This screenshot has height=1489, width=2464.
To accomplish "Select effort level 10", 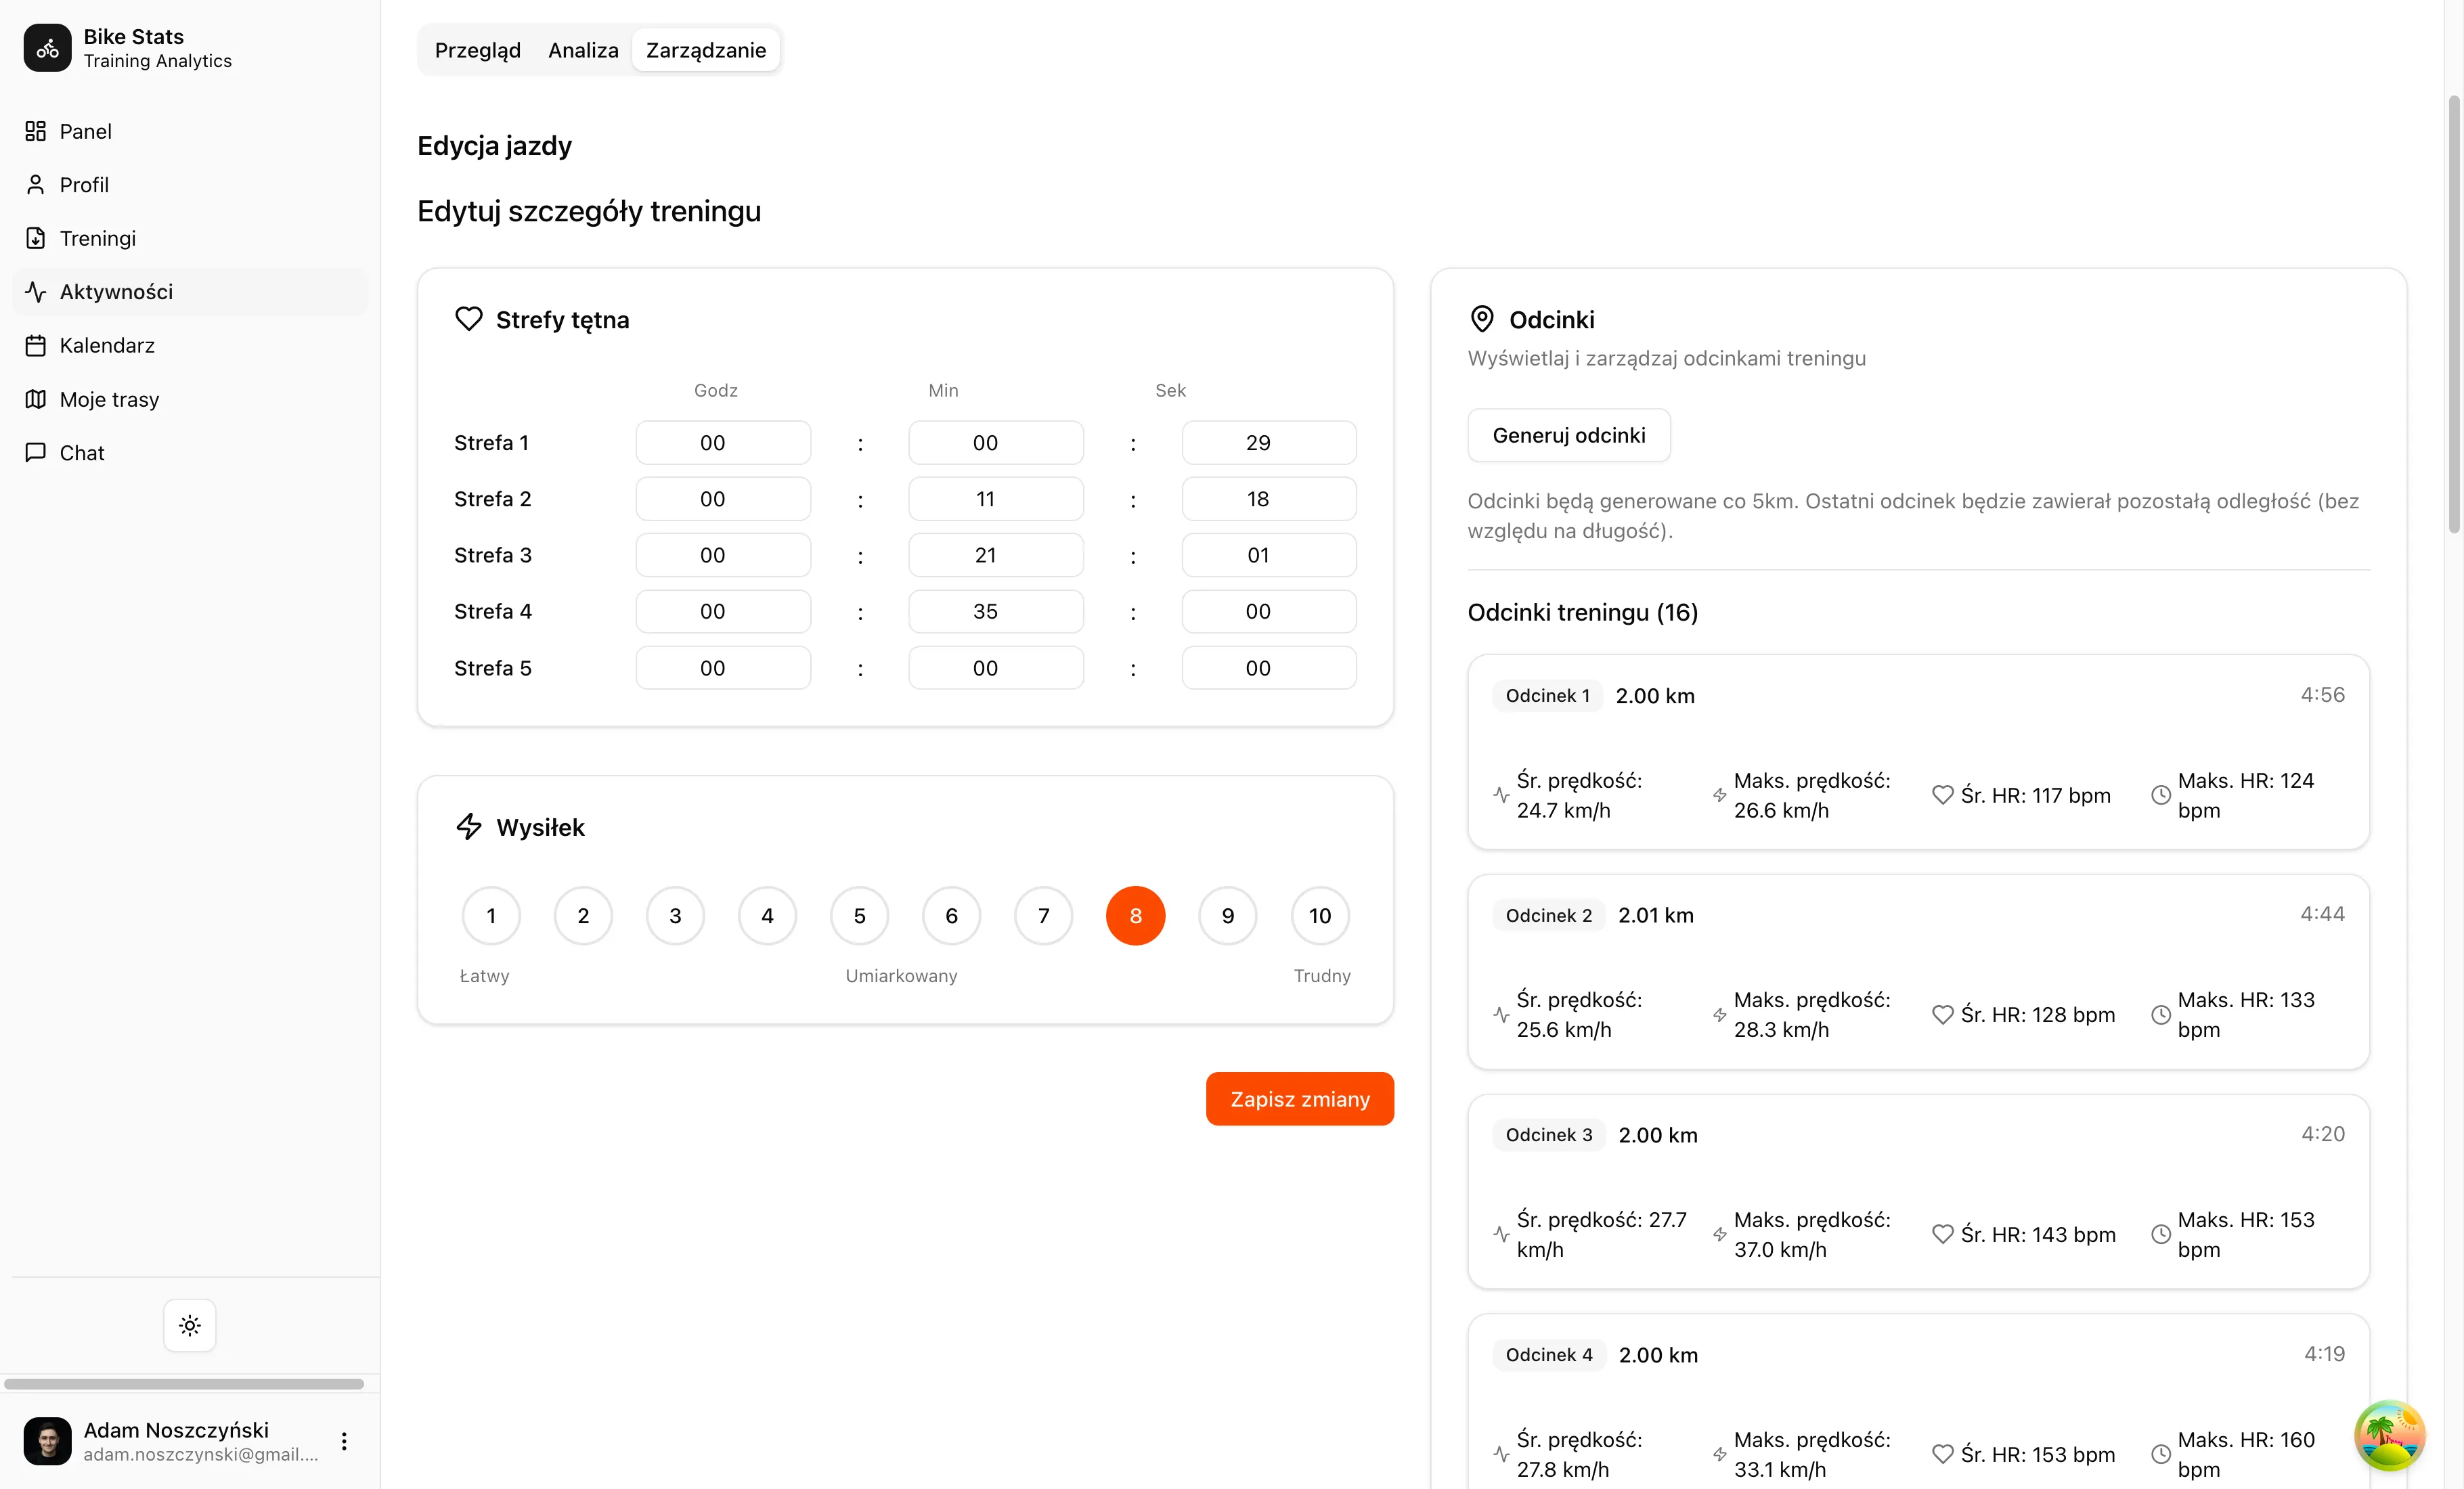I will pos(1319,915).
